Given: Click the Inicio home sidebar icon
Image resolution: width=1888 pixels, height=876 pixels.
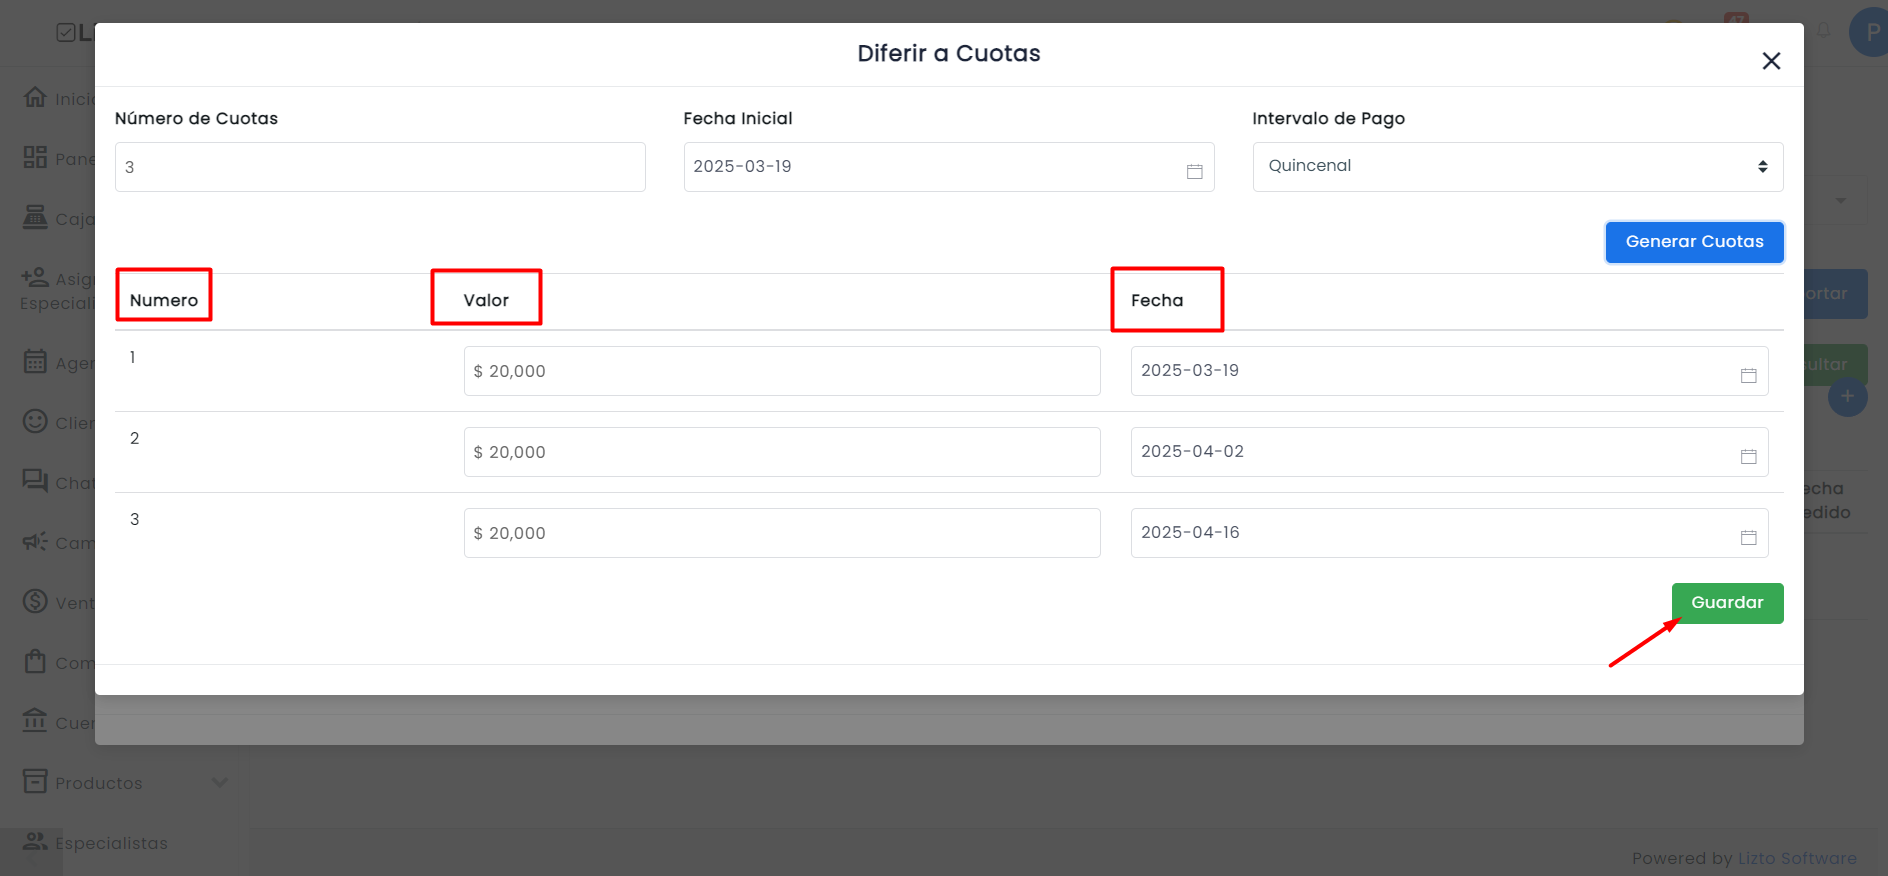Looking at the screenshot, I should 35,97.
